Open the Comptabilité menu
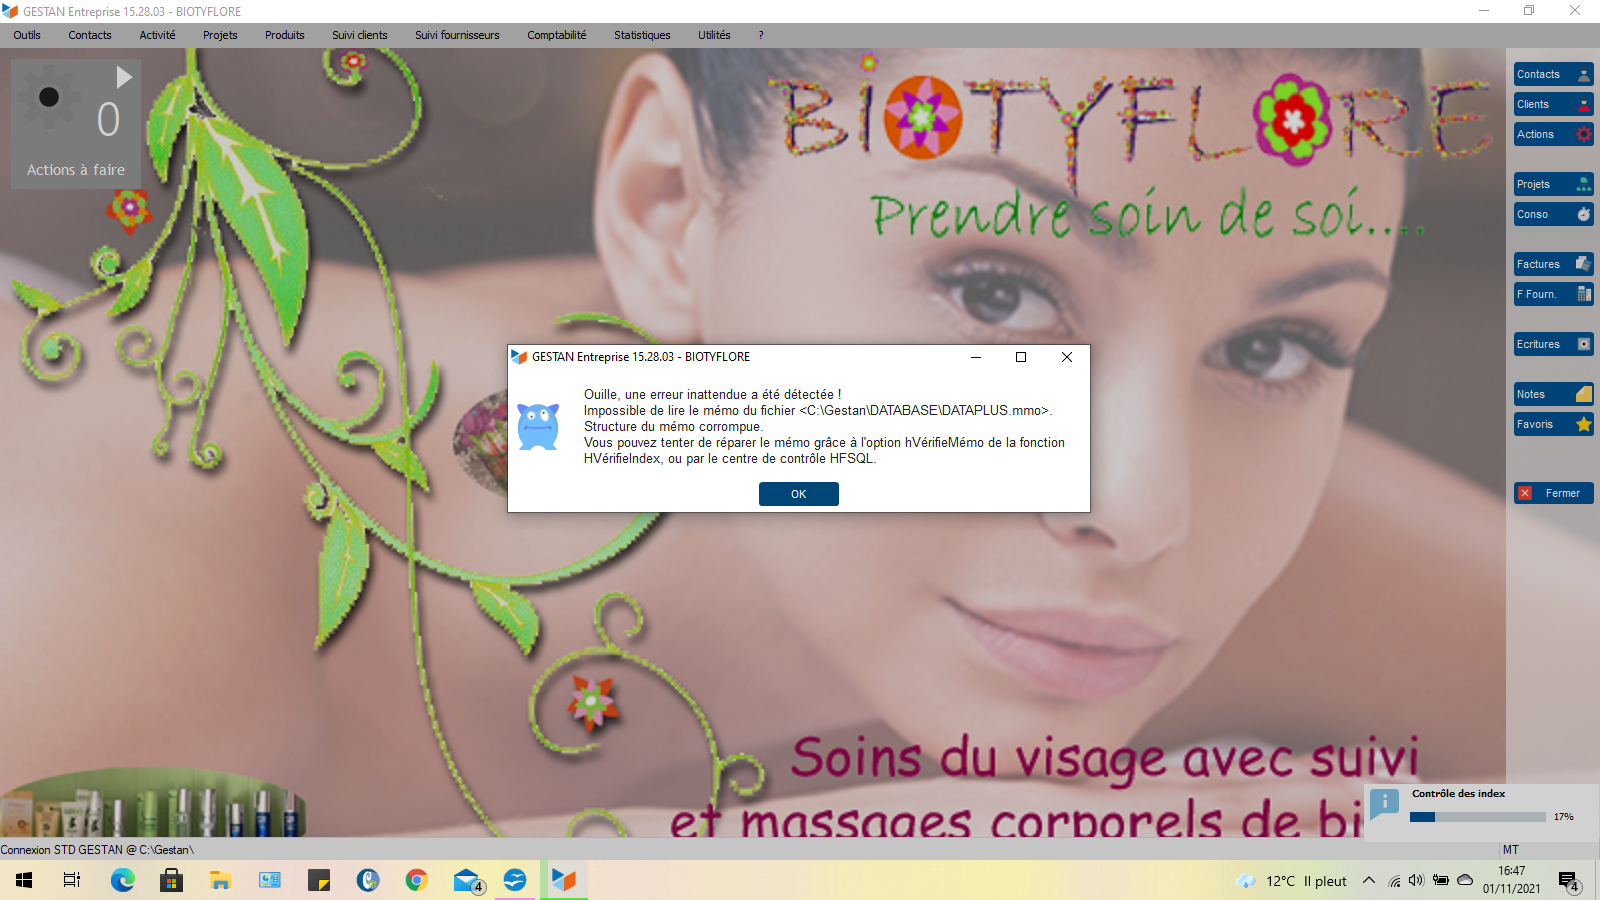This screenshot has width=1600, height=900. pyautogui.click(x=556, y=35)
